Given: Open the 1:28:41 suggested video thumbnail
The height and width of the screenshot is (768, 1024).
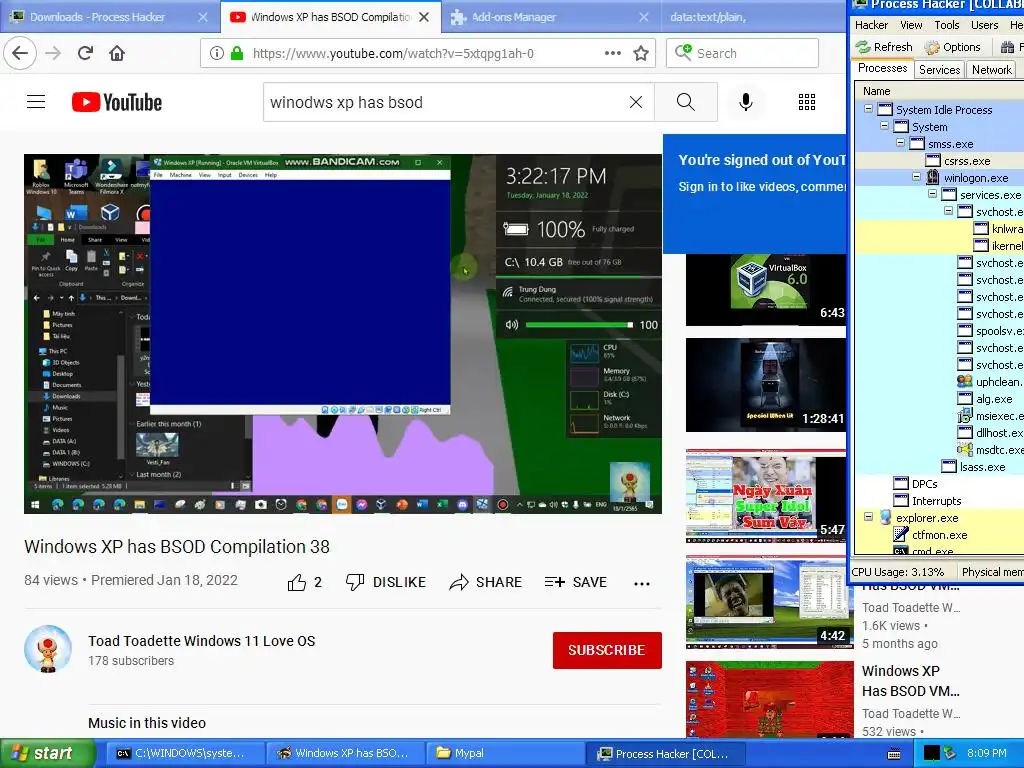Looking at the screenshot, I should click(x=766, y=385).
